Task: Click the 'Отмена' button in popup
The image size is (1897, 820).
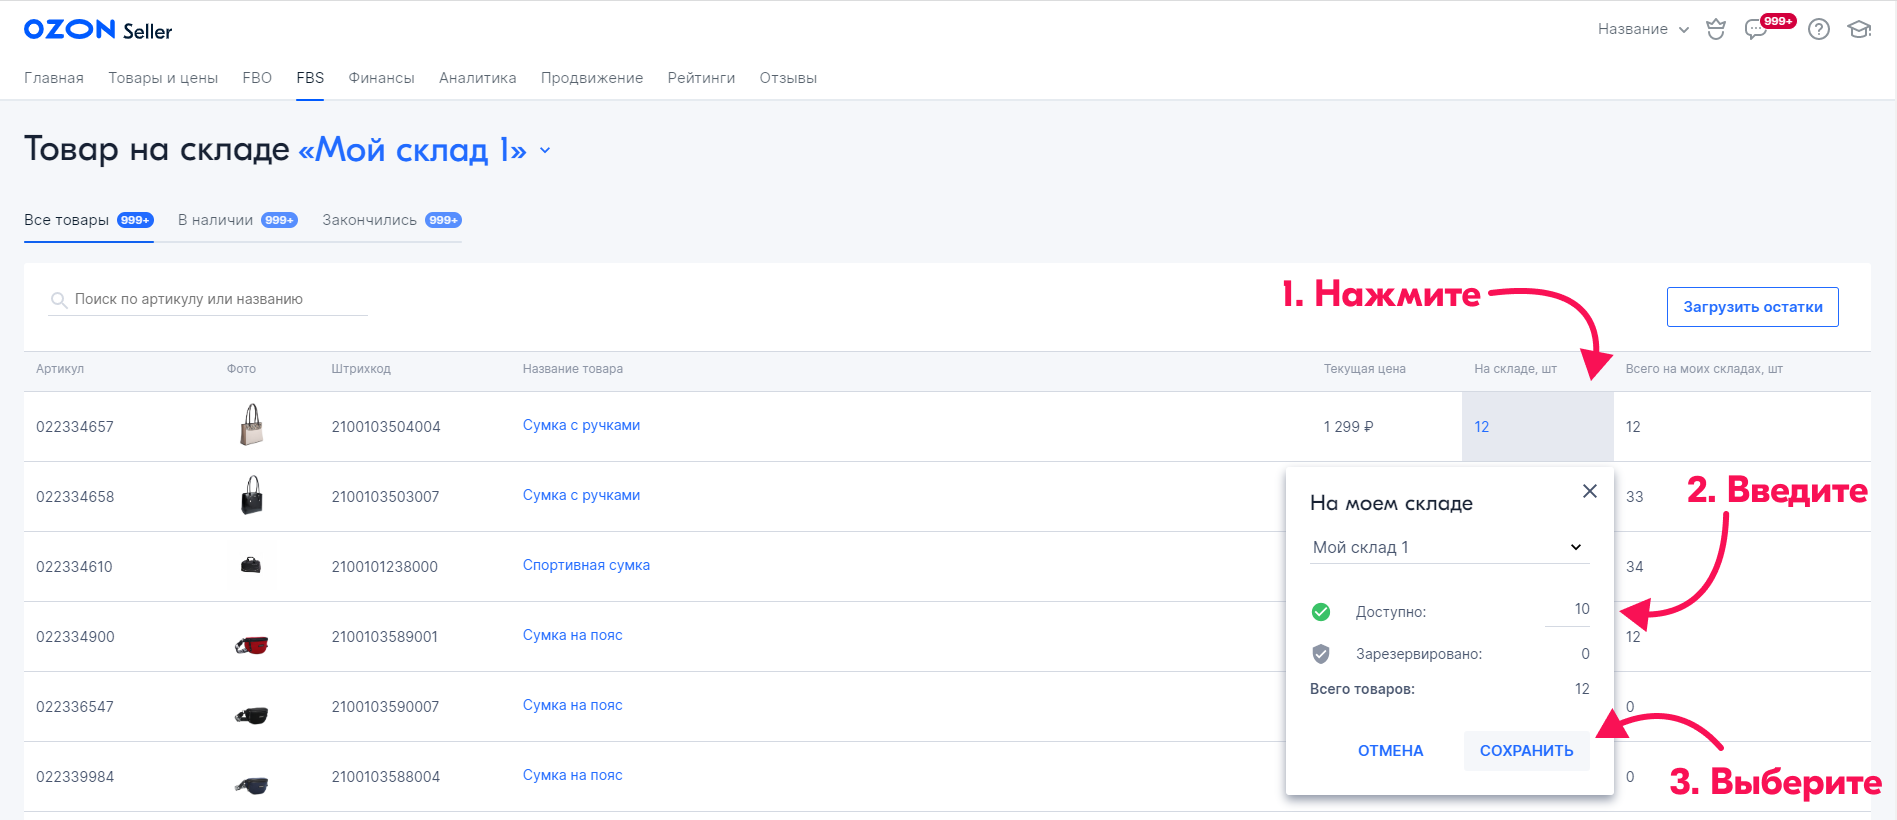Action: (1390, 751)
